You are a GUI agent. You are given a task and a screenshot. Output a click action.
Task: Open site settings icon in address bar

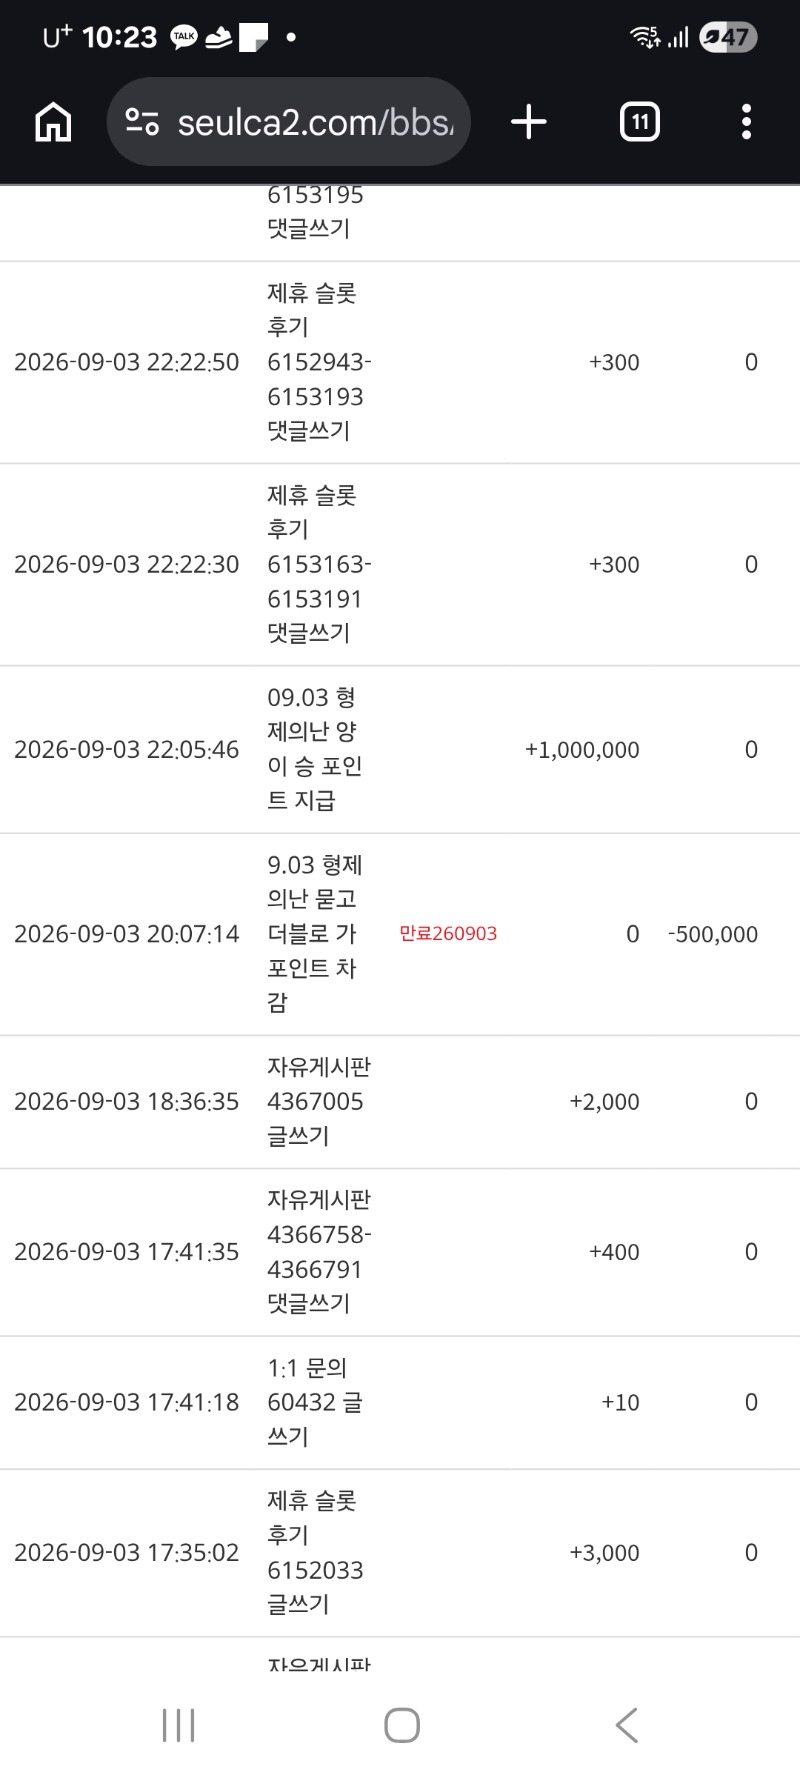click(x=142, y=122)
